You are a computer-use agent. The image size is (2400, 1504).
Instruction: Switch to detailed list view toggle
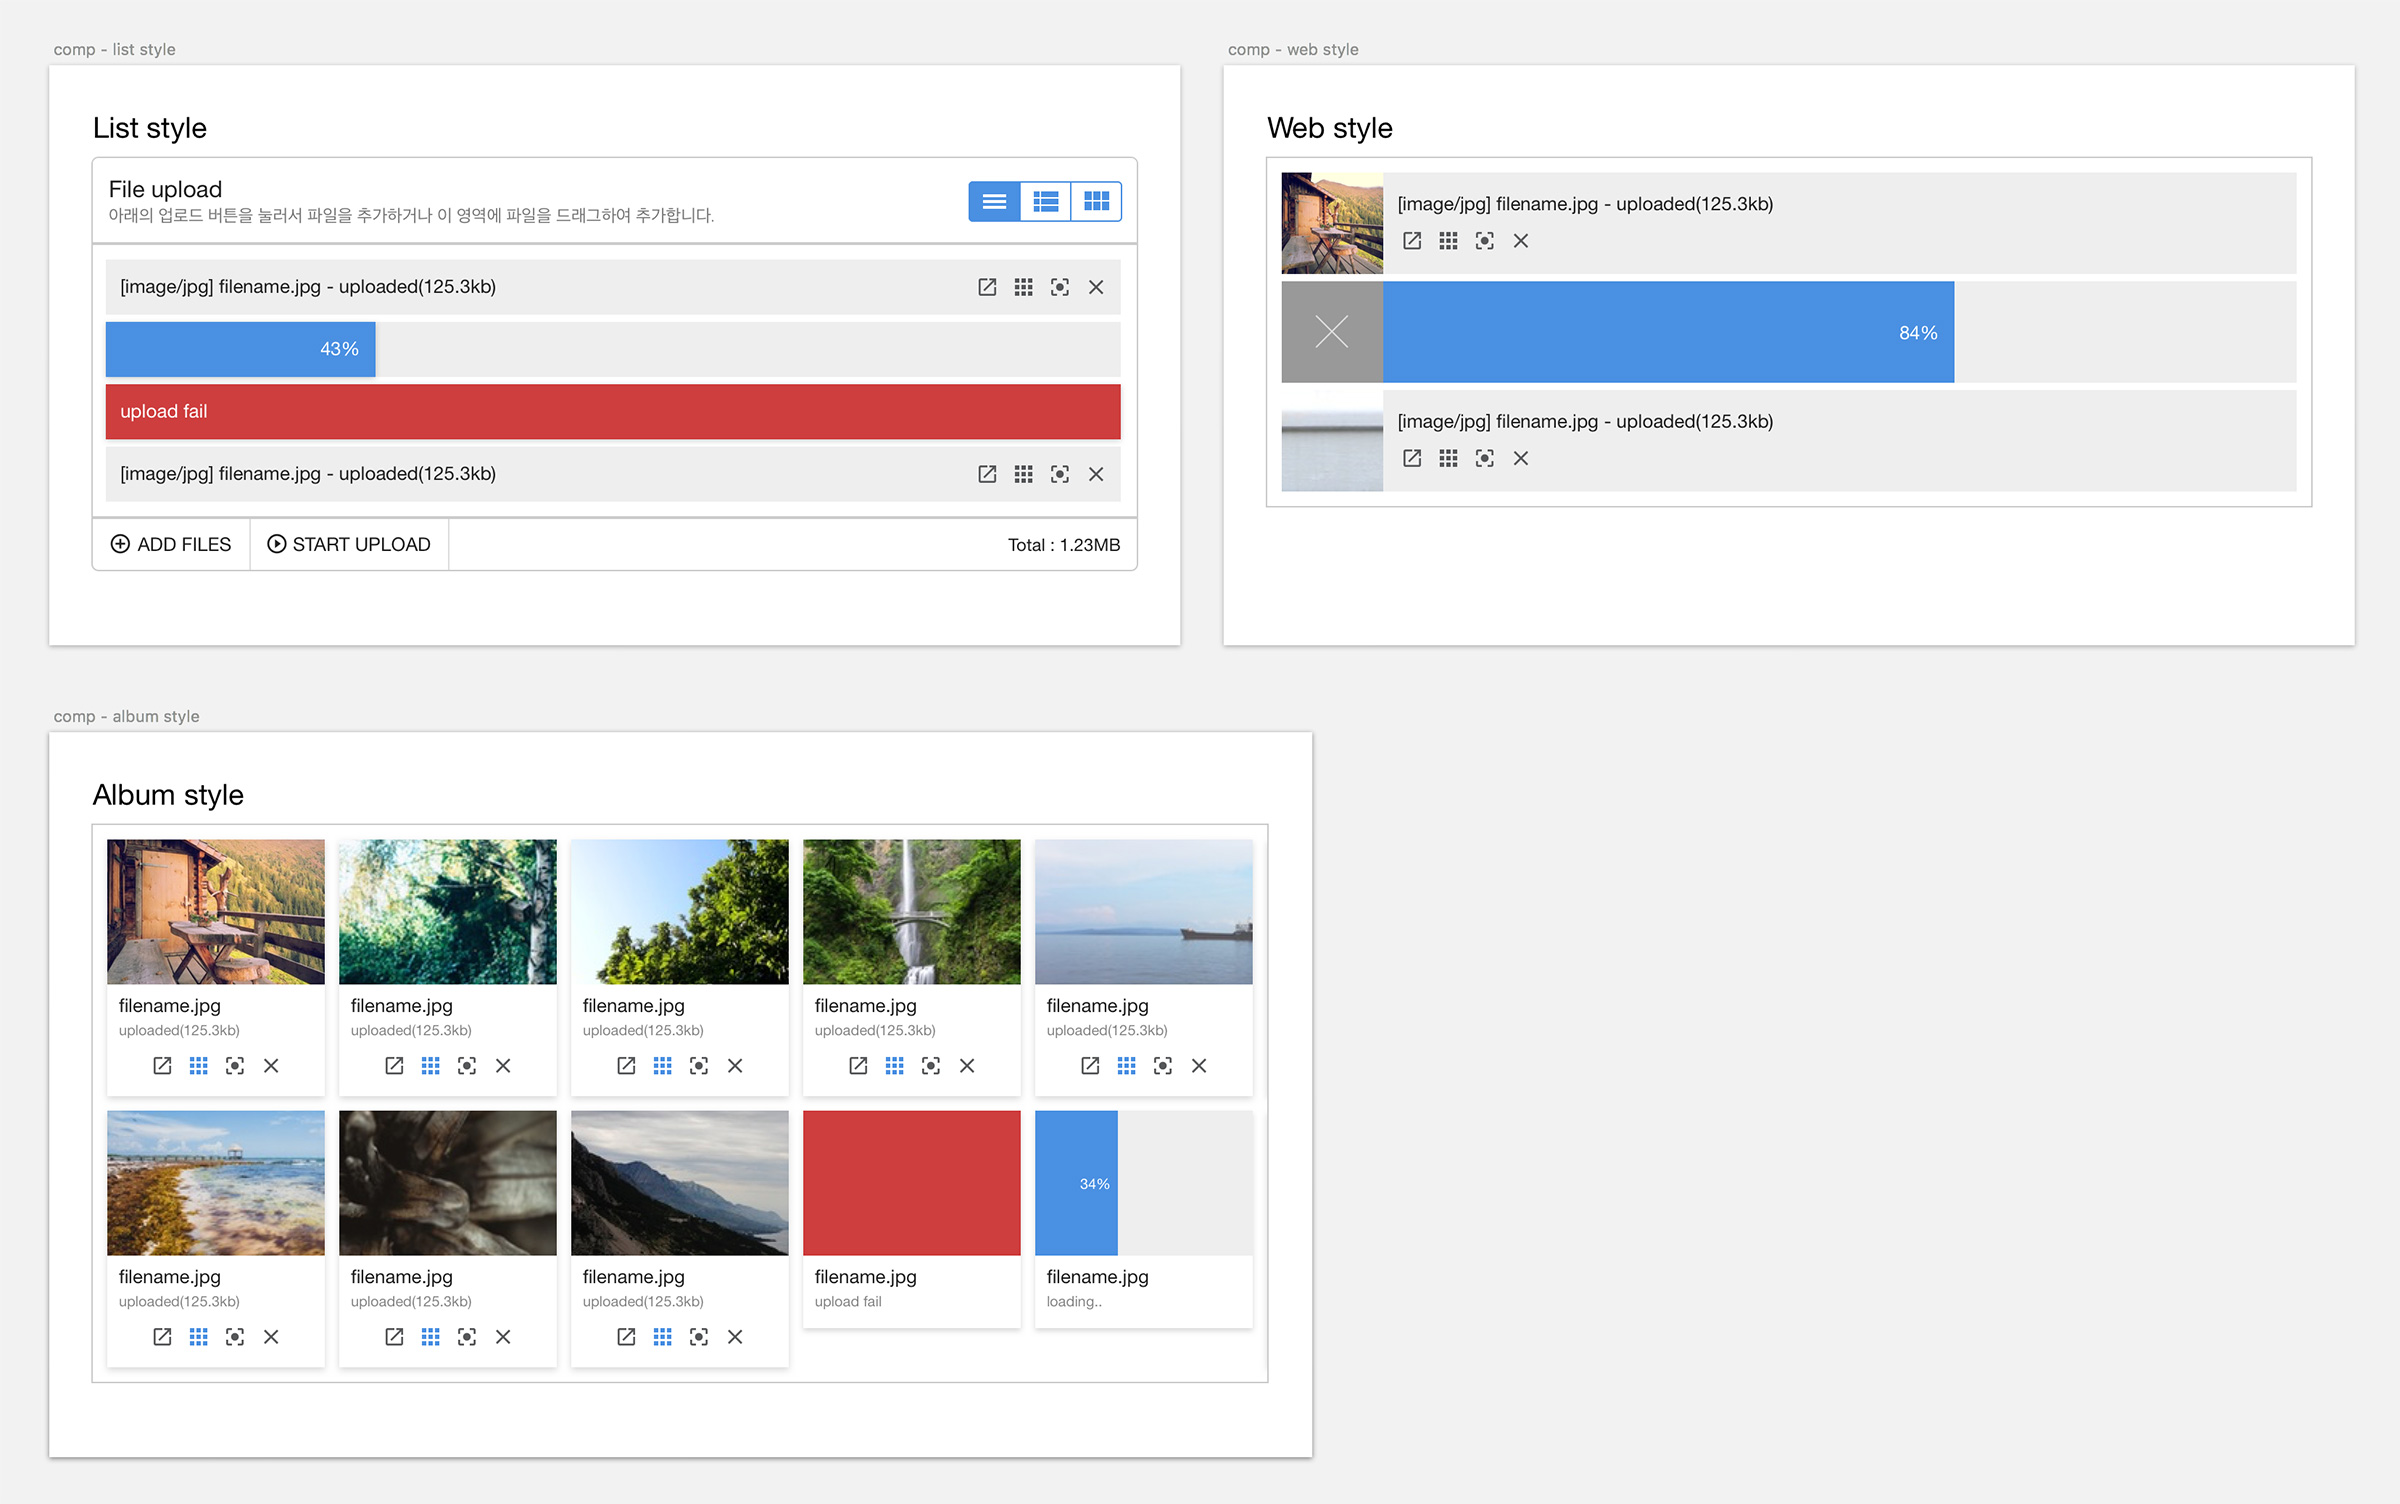1045,202
